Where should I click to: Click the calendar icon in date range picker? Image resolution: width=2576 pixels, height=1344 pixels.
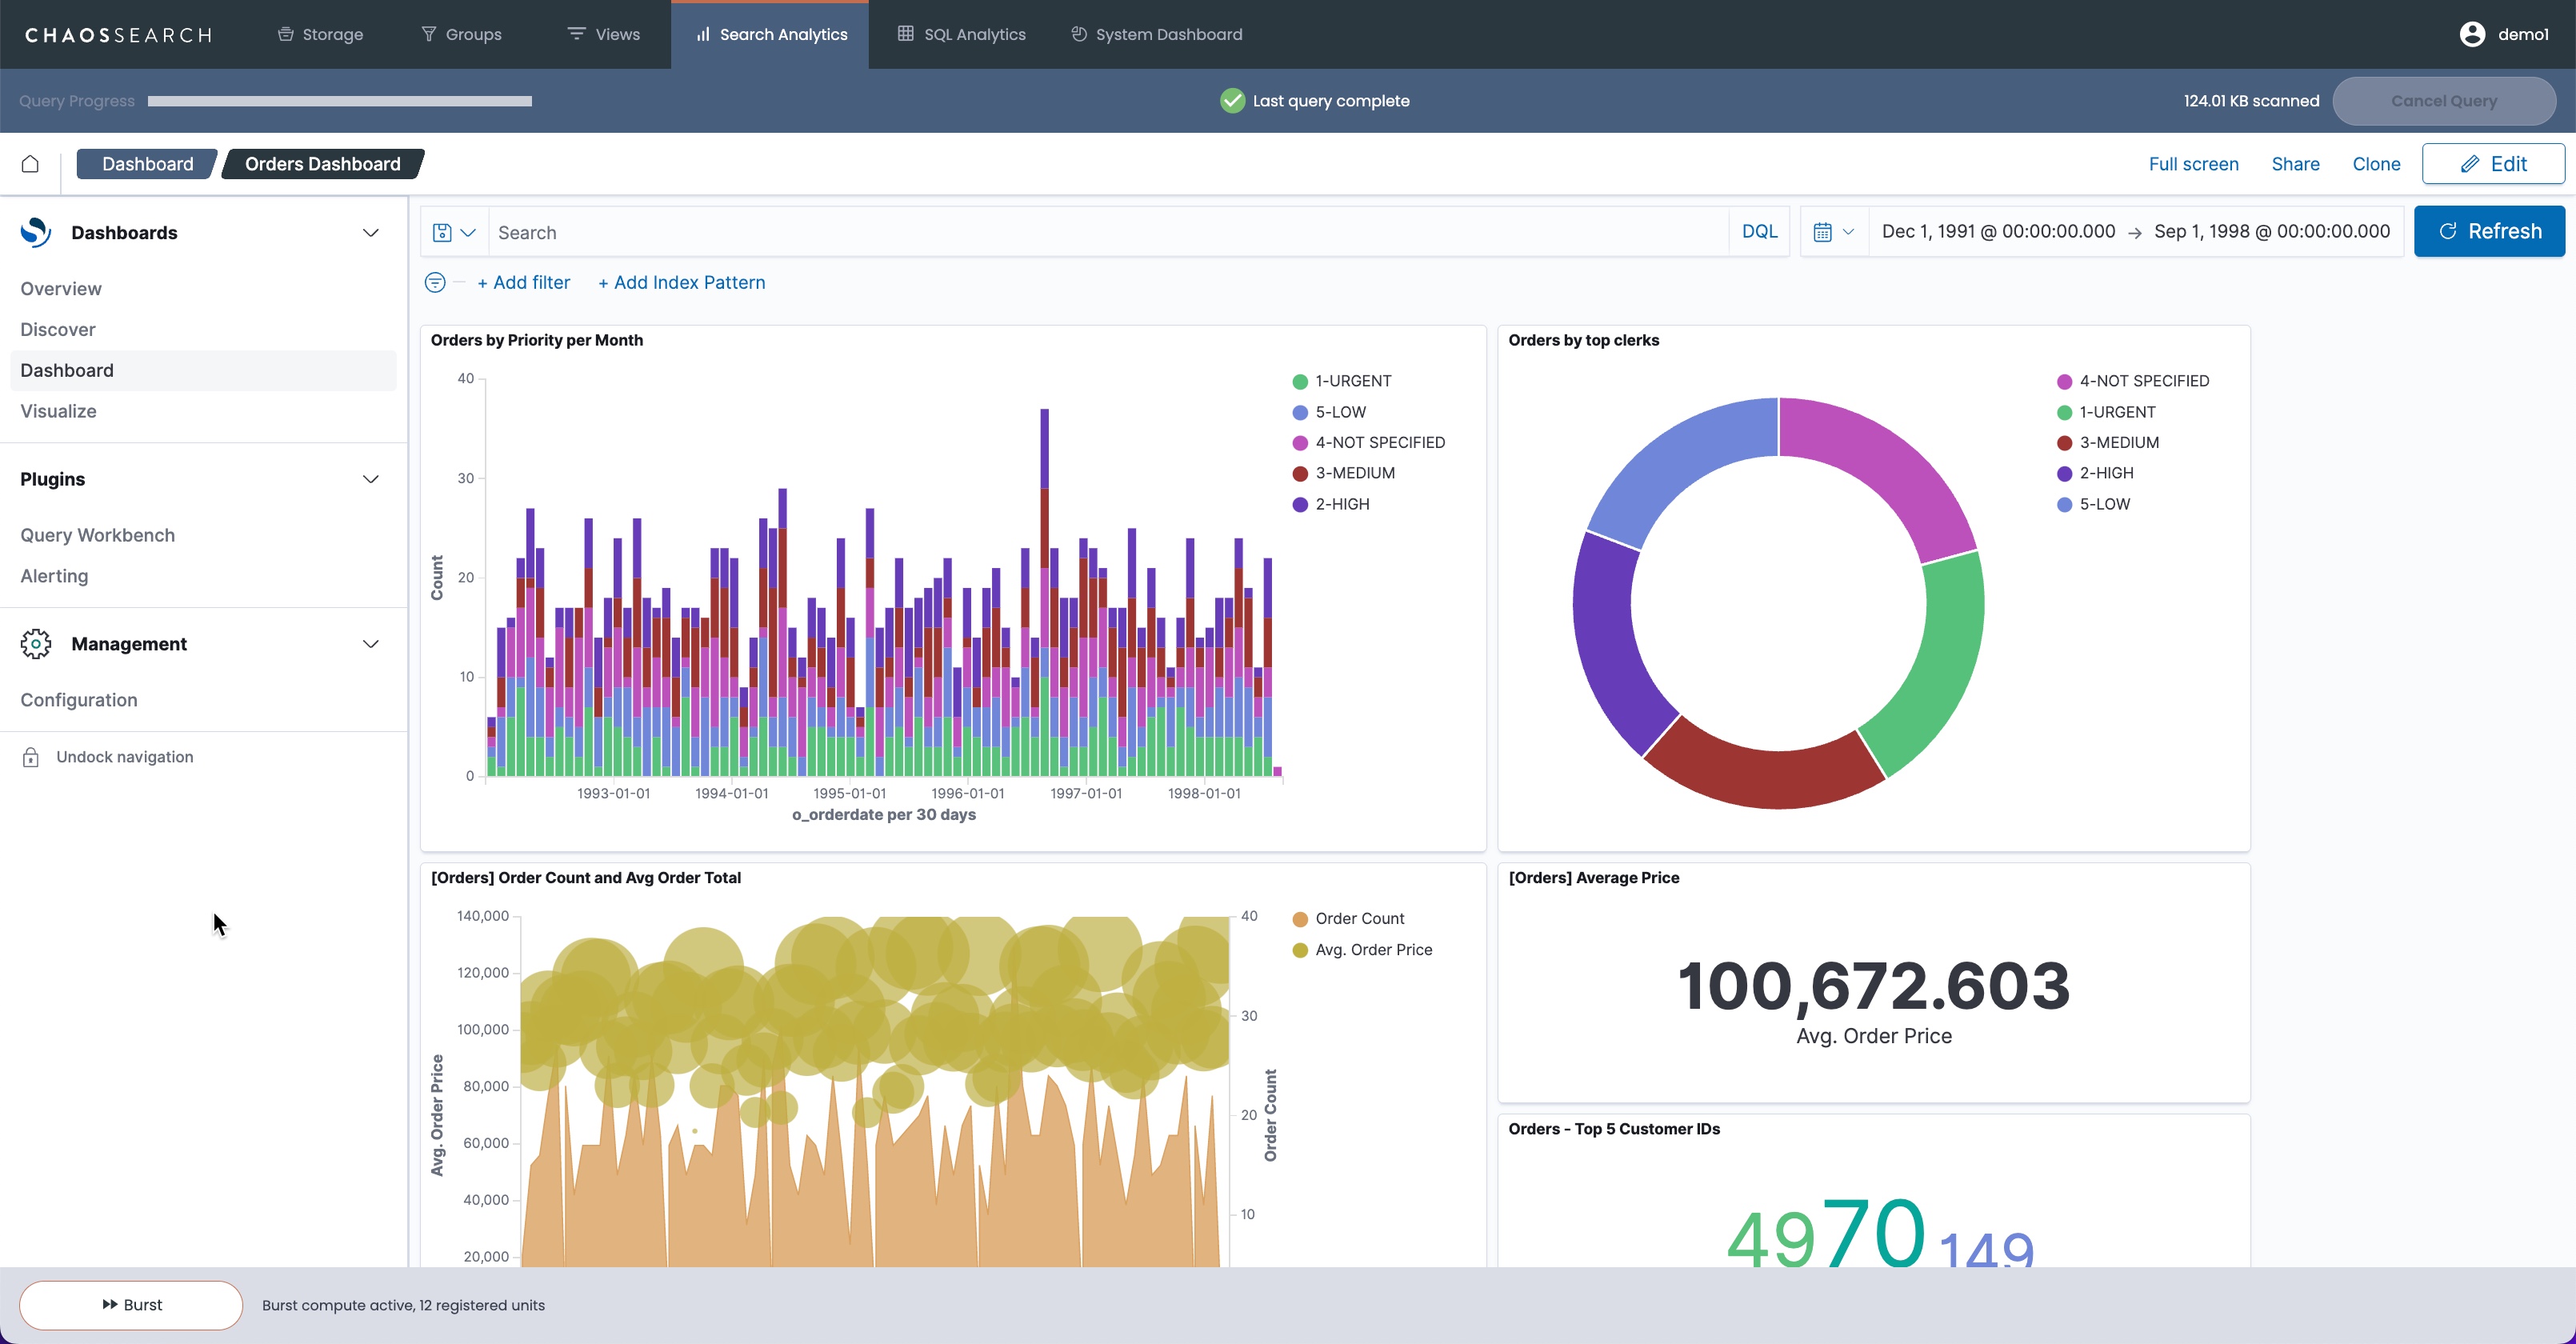coord(1824,231)
